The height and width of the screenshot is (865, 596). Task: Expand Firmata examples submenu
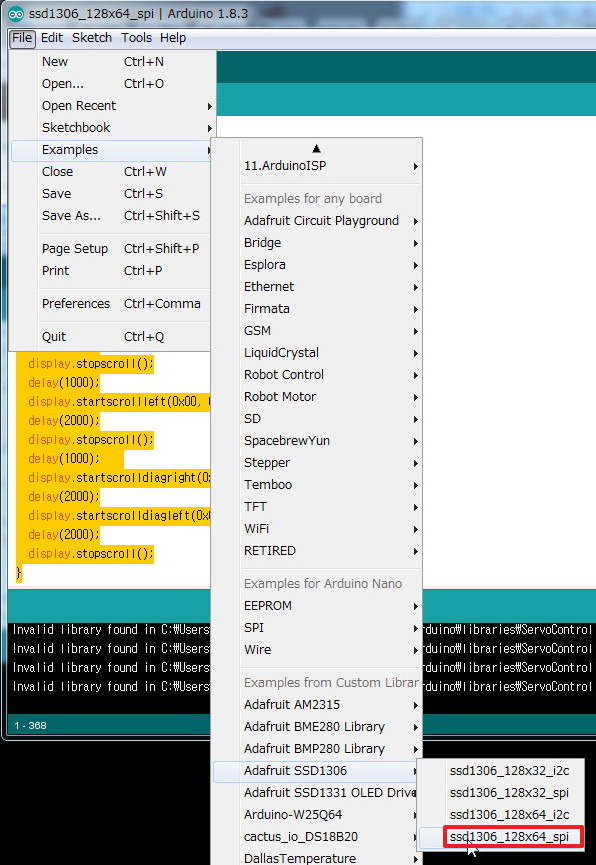tap(317, 309)
